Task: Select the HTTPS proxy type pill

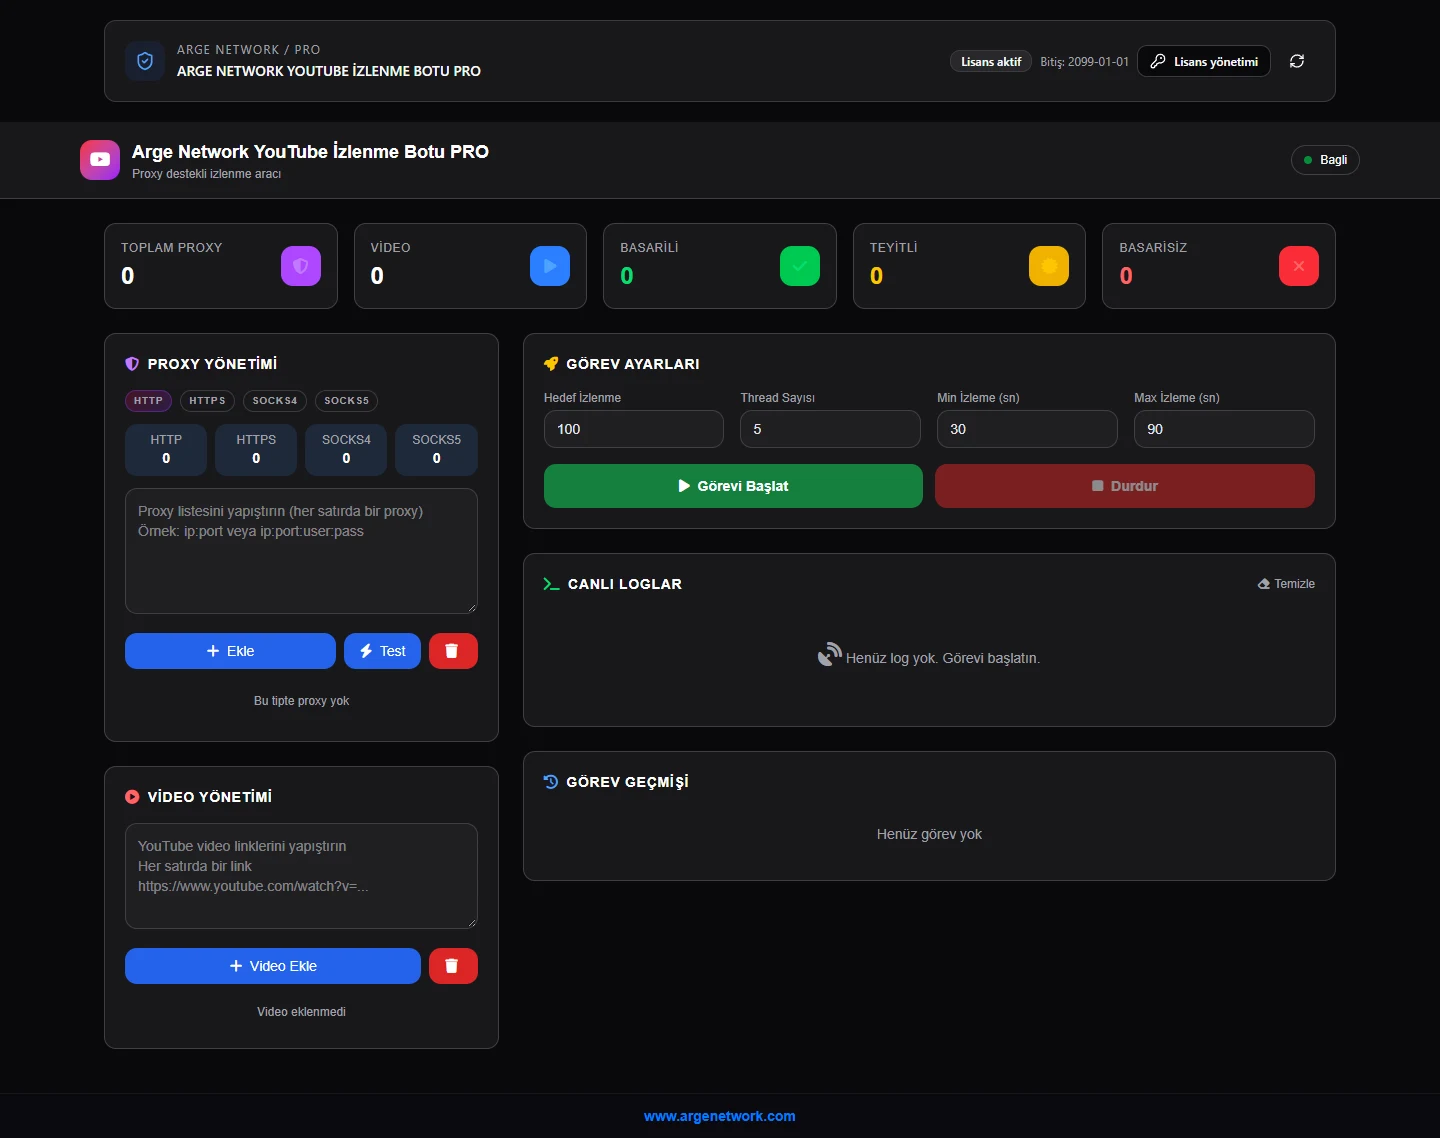Action: pos(207,401)
